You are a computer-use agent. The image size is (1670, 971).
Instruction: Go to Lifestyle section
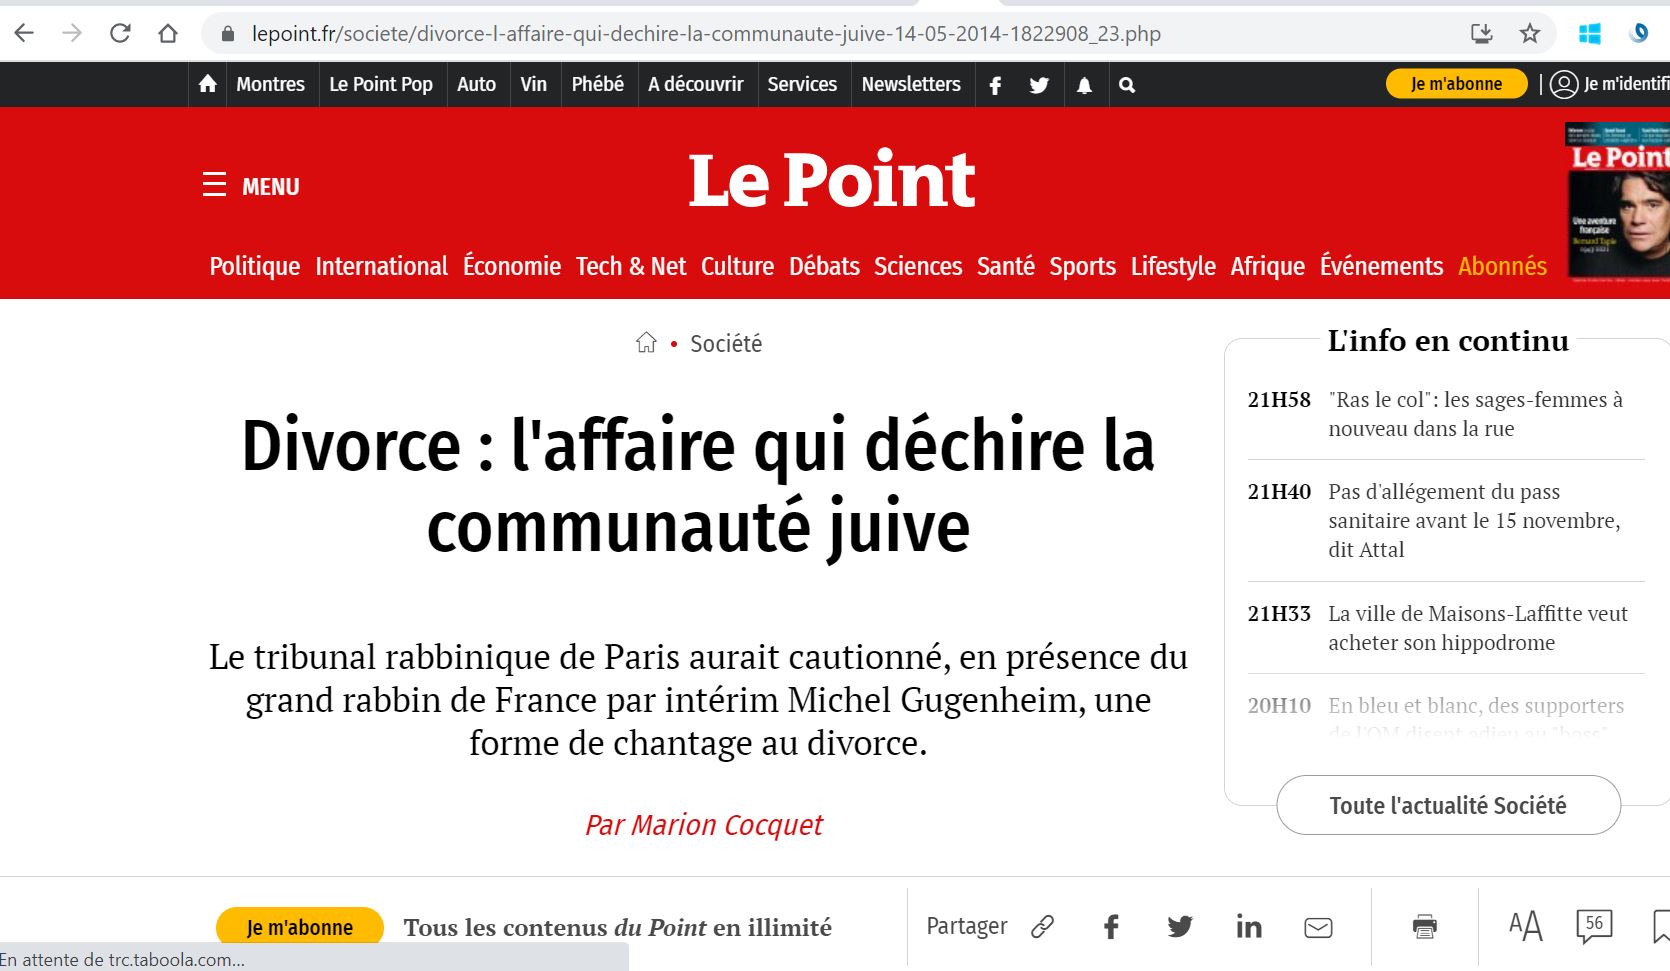pyautogui.click(x=1173, y=266)
